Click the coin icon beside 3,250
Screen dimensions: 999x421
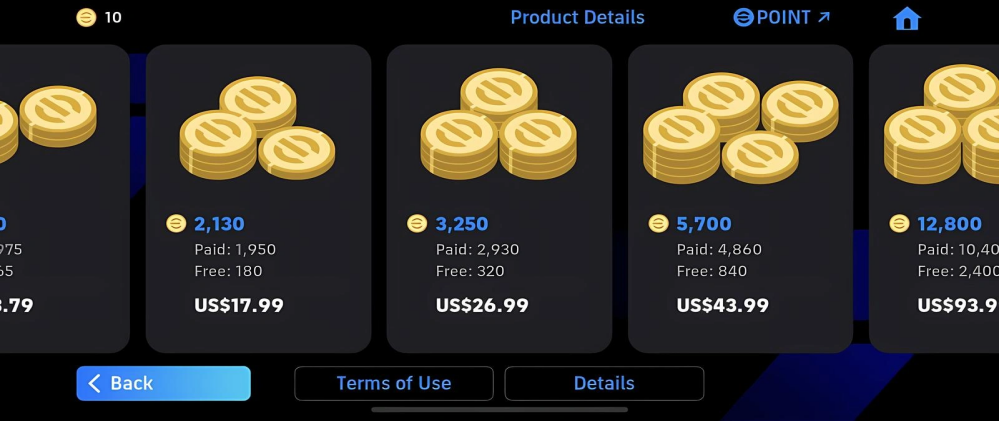(x=417, y=224)
